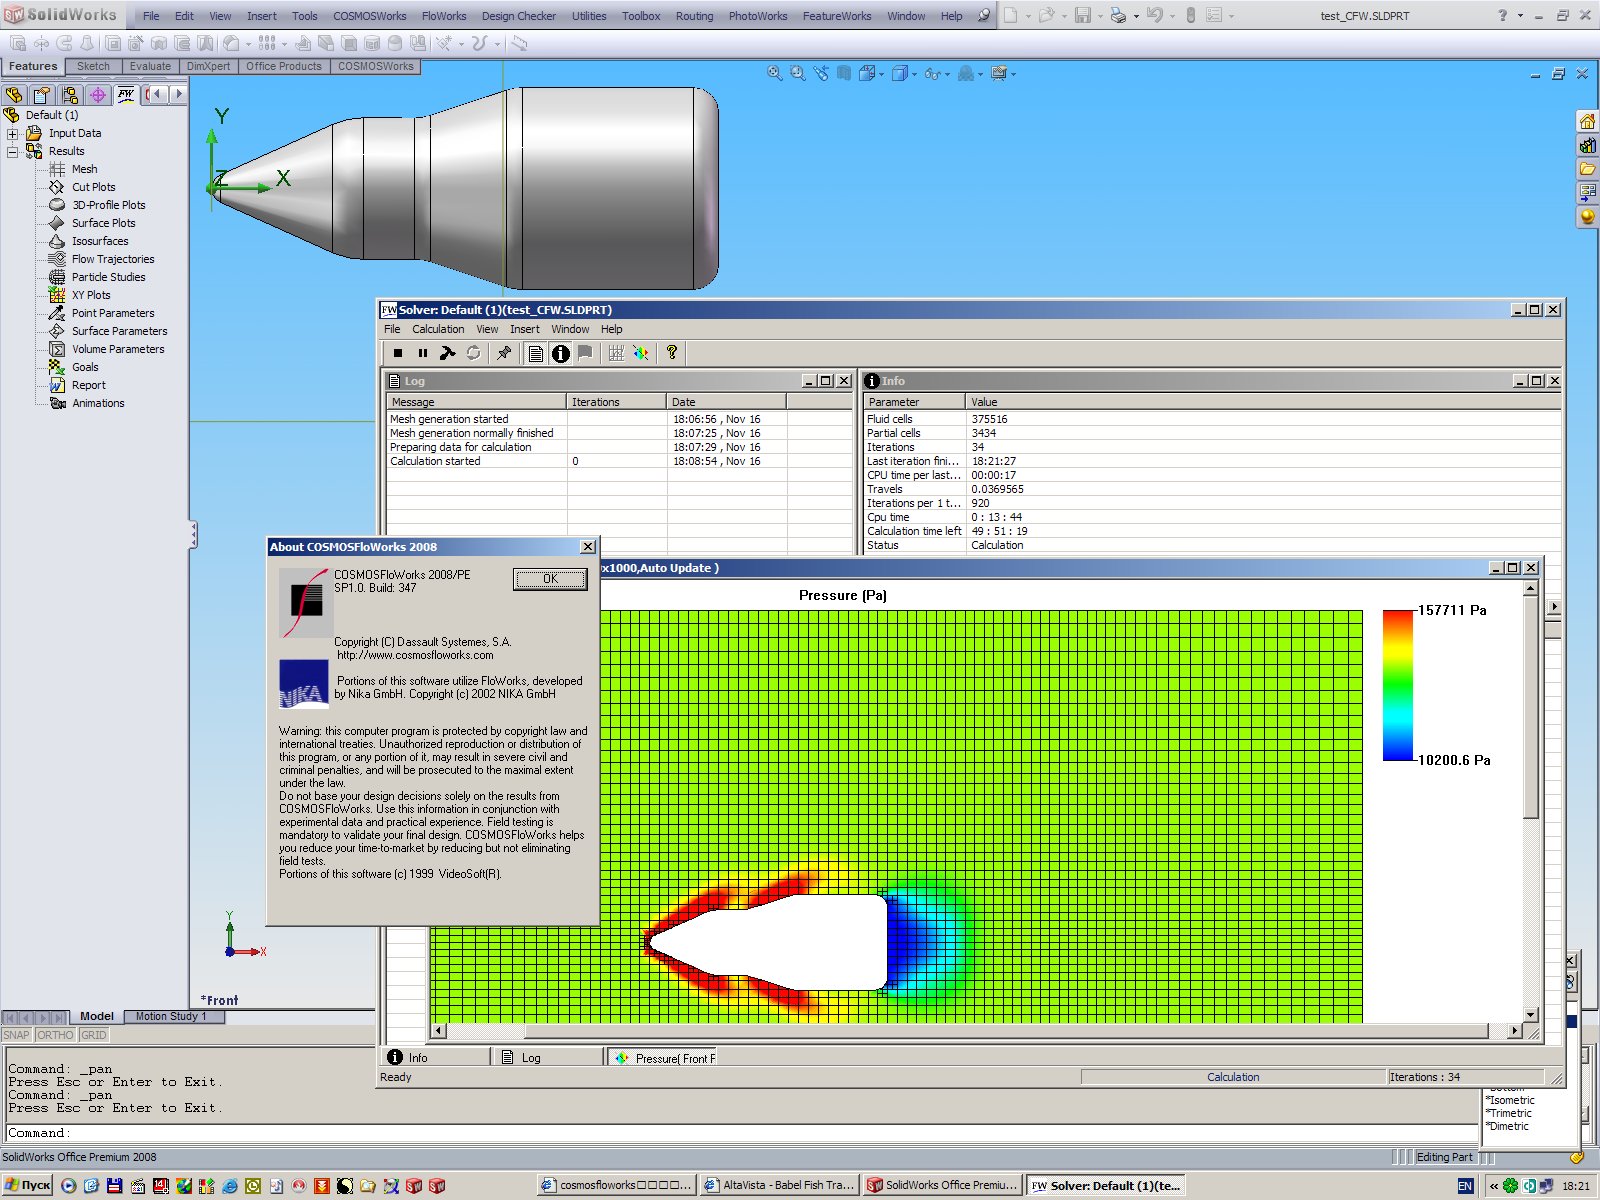Click the pressure color legend bar

1398,685
